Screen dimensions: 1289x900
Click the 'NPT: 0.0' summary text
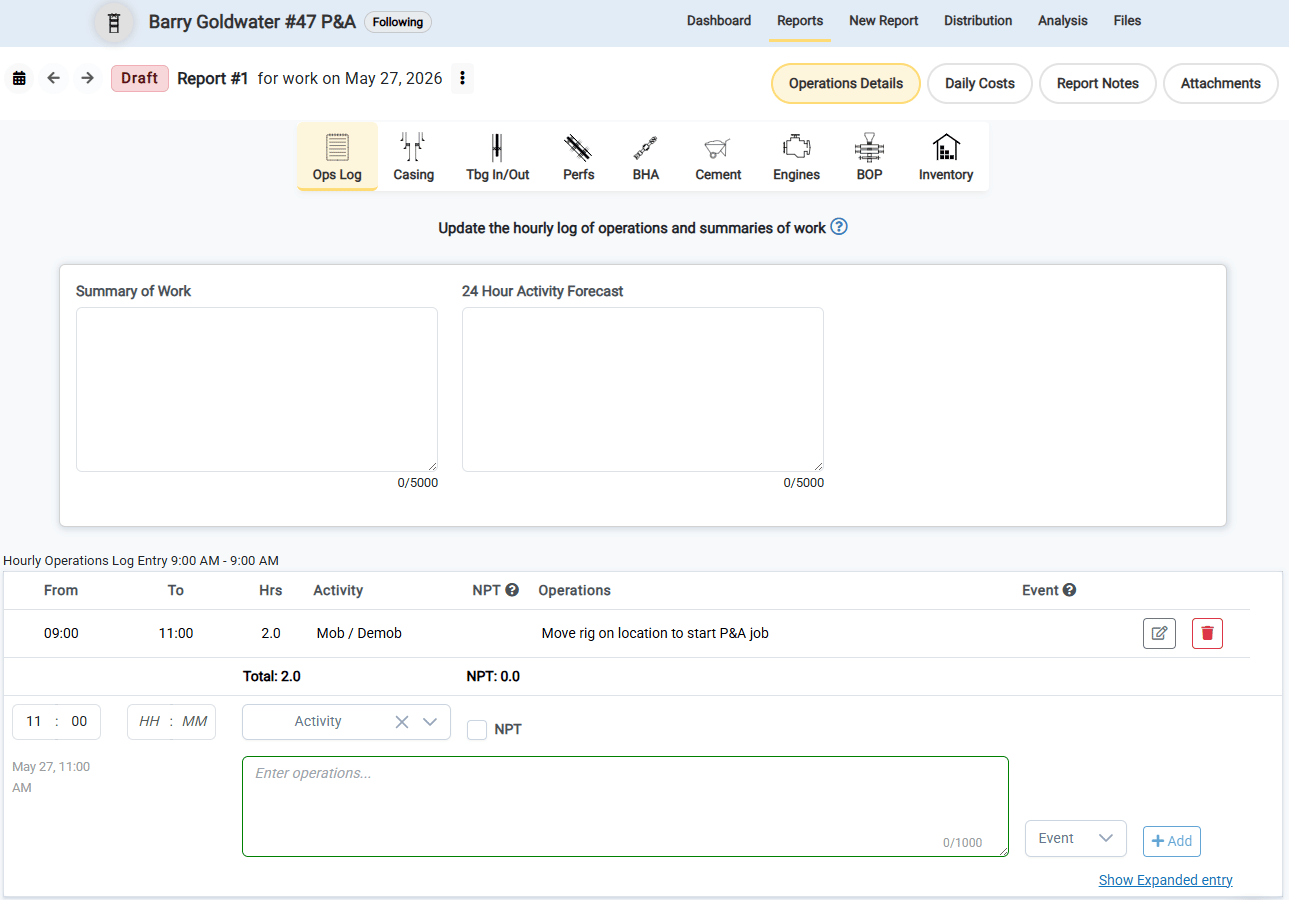pos(493,676)
